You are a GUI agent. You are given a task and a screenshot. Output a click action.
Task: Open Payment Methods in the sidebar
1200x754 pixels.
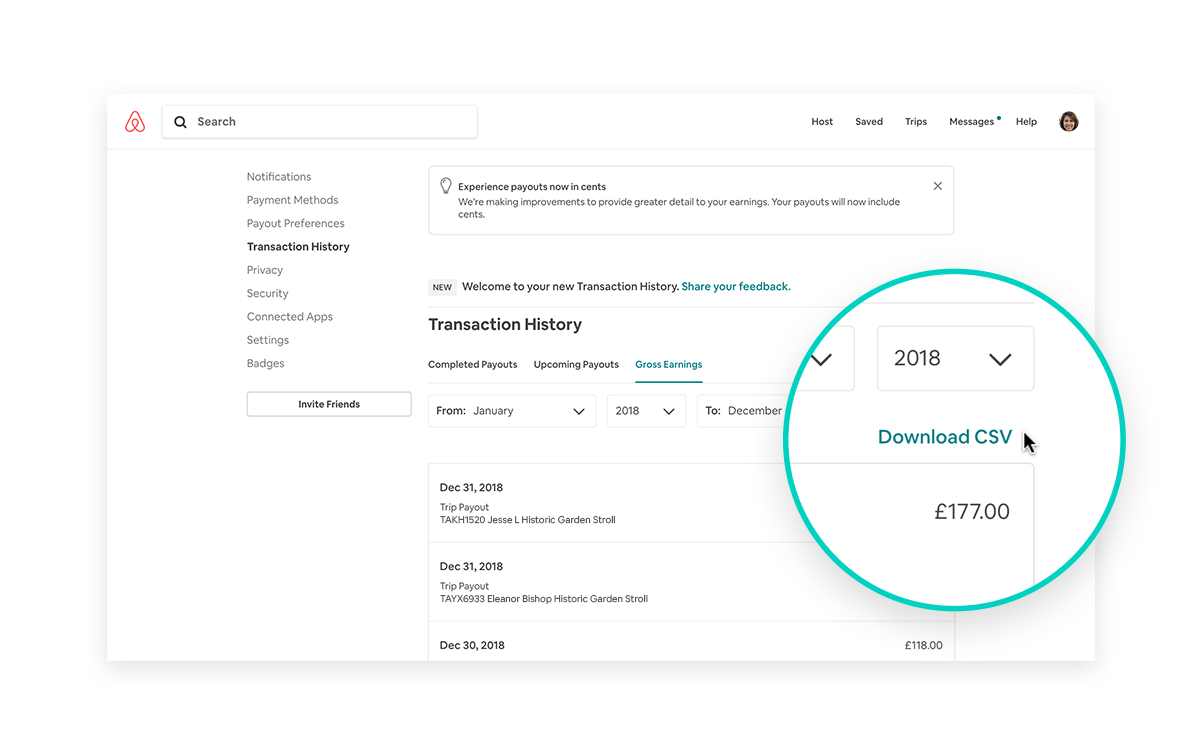tap(292, 200)
